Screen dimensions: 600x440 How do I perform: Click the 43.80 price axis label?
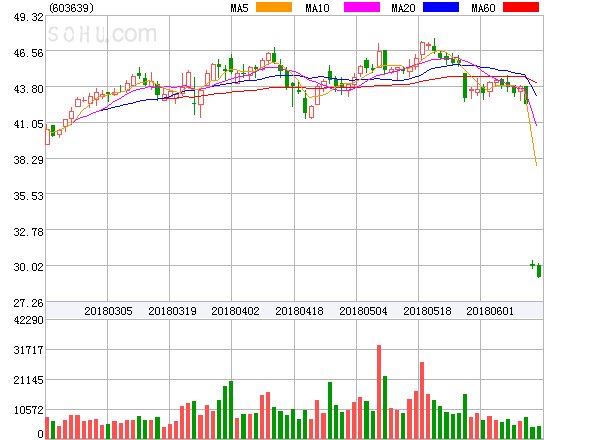[29, 89]
